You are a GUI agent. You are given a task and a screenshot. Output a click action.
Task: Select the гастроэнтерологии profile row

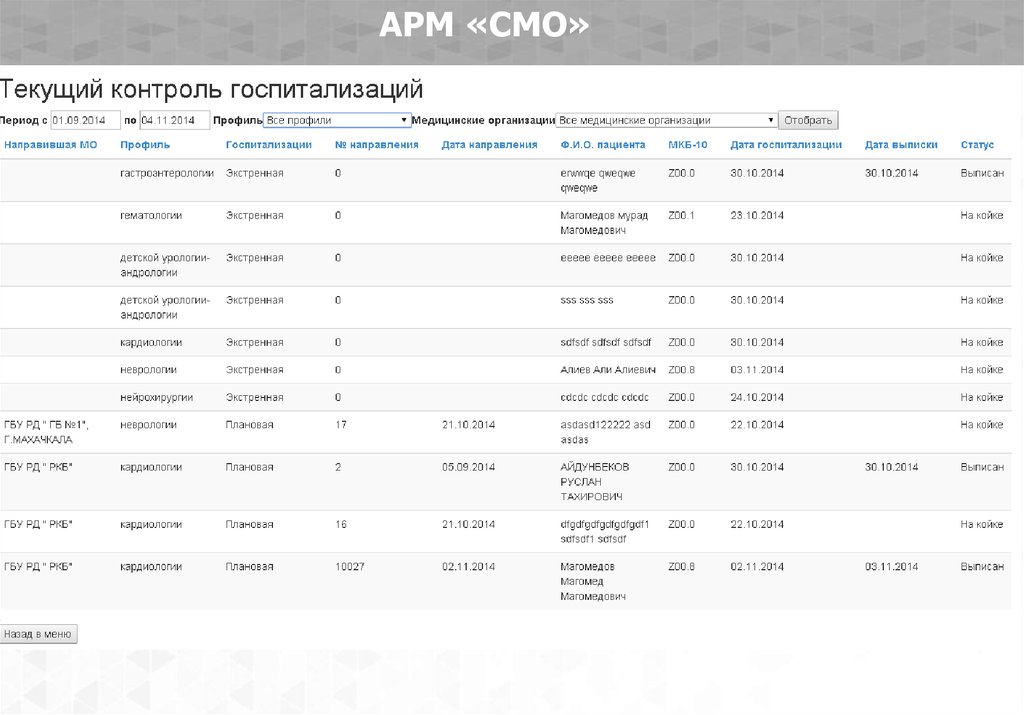pos(167,173)
